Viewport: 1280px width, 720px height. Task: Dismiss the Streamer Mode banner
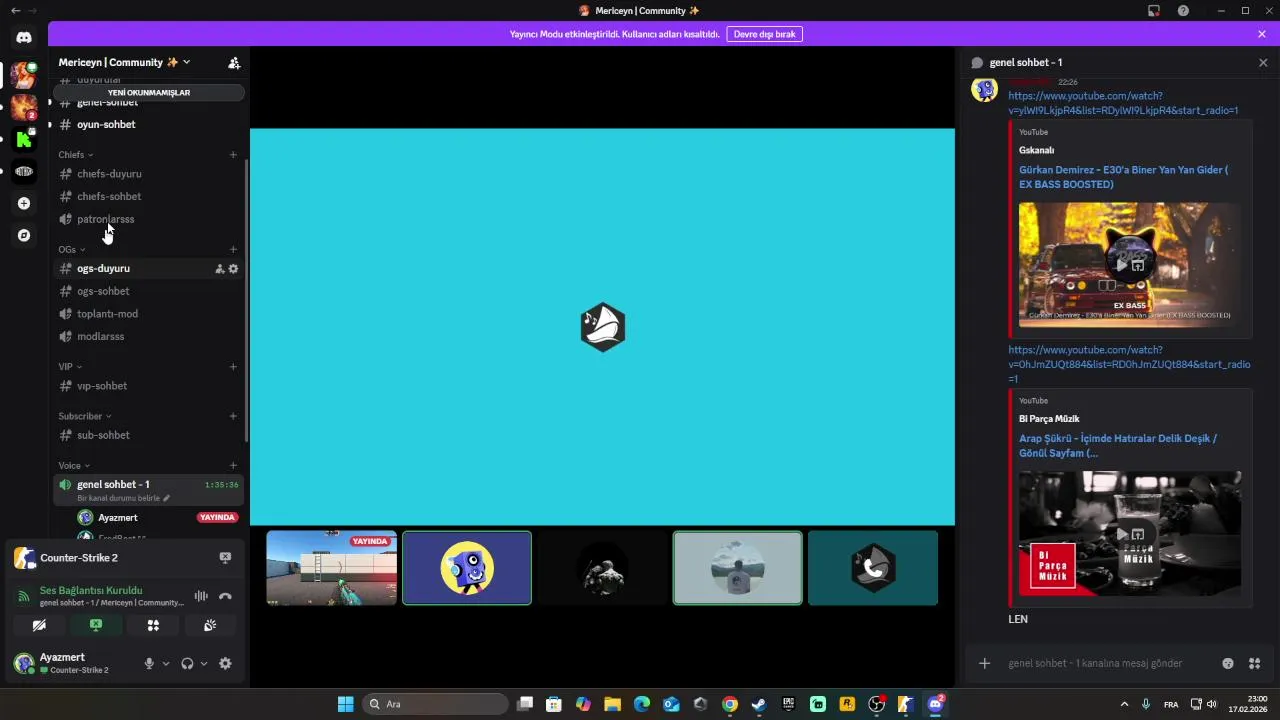1262,34
